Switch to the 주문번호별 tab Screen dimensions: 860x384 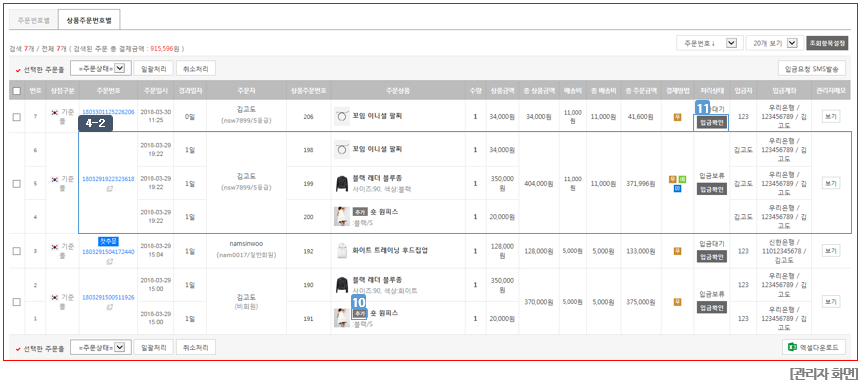[x=33, y=20]
